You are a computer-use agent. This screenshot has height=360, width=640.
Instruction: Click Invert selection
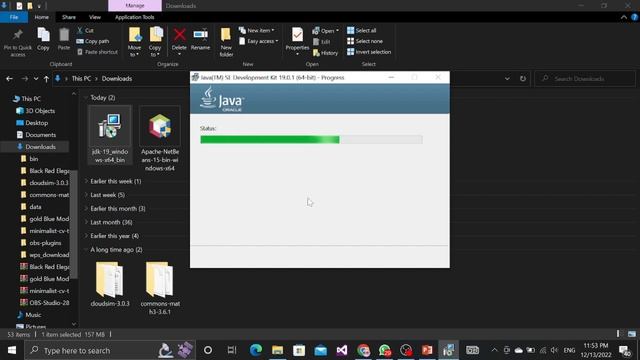(x=369, y=52)
